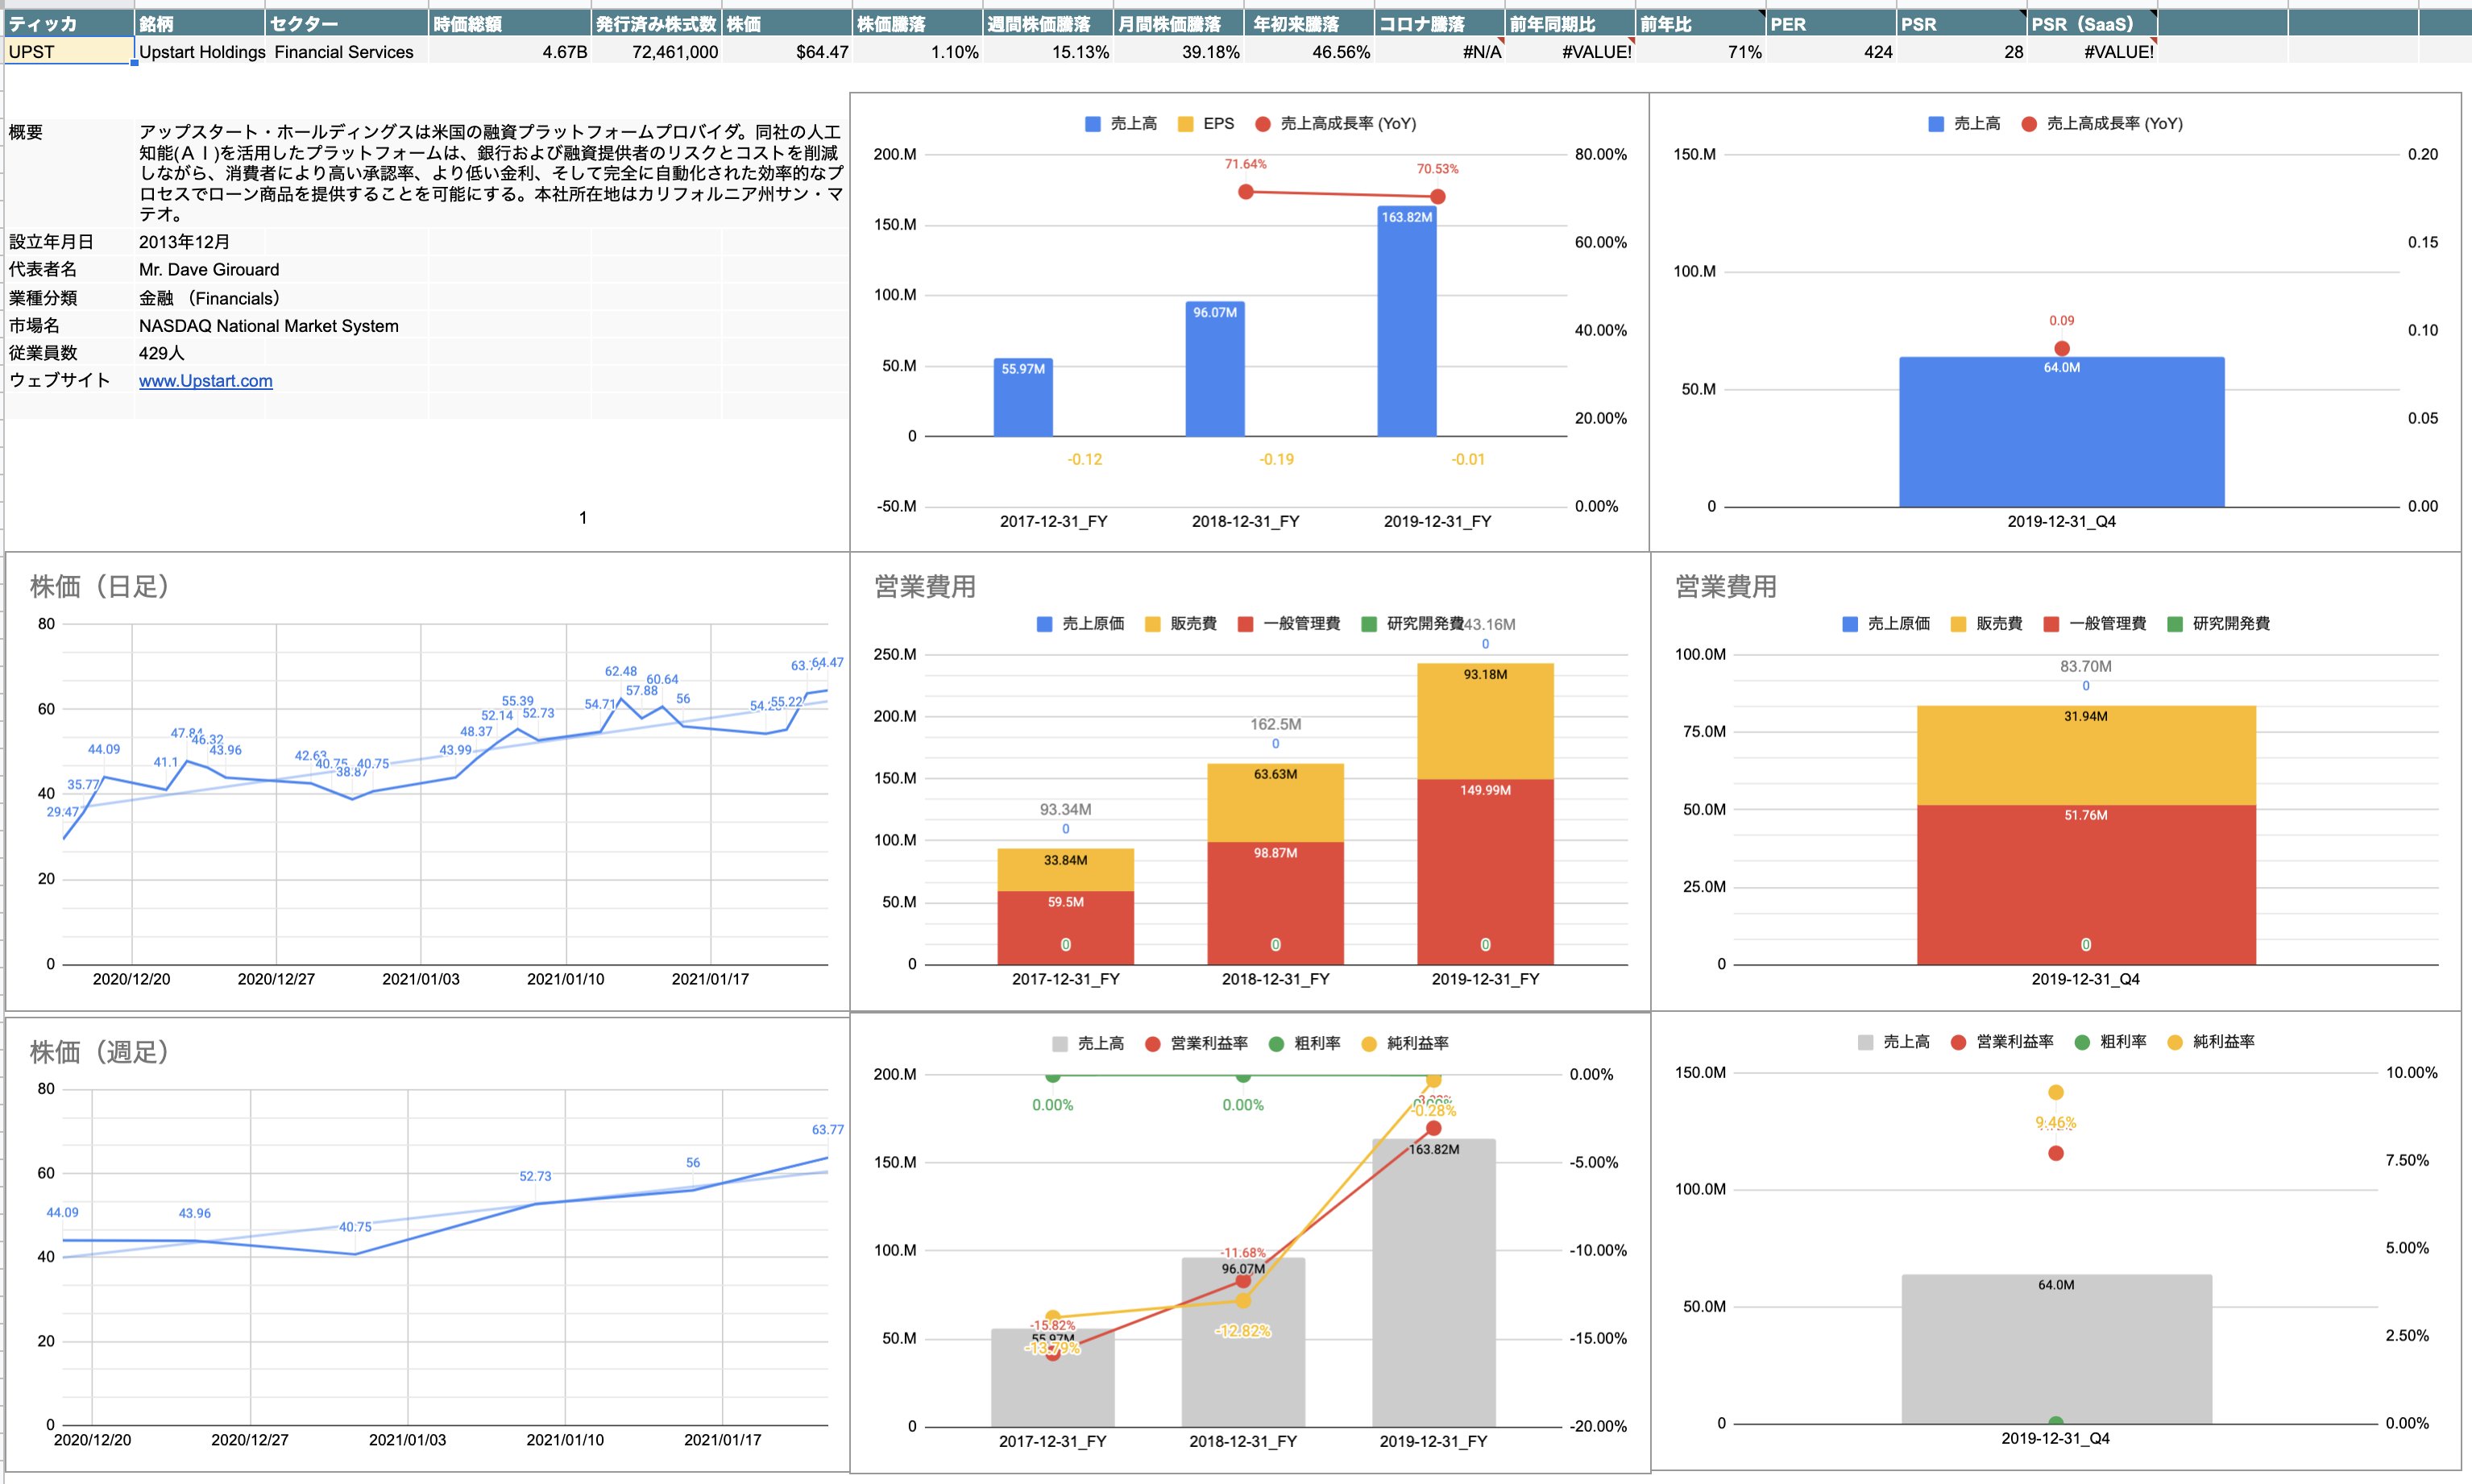Screen dimensions: 2472x1484
Task: Click the 64.0M blue quarterly revenue bar
Action: click(2062, 432)
